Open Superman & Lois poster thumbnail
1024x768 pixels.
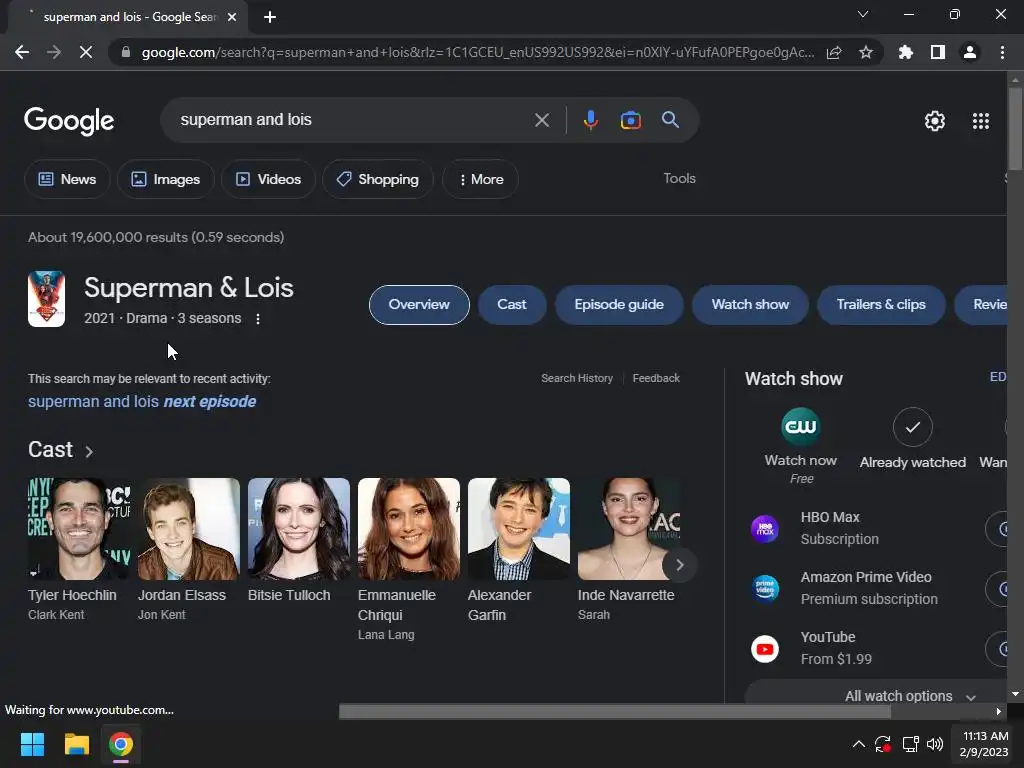coord(46,299)
